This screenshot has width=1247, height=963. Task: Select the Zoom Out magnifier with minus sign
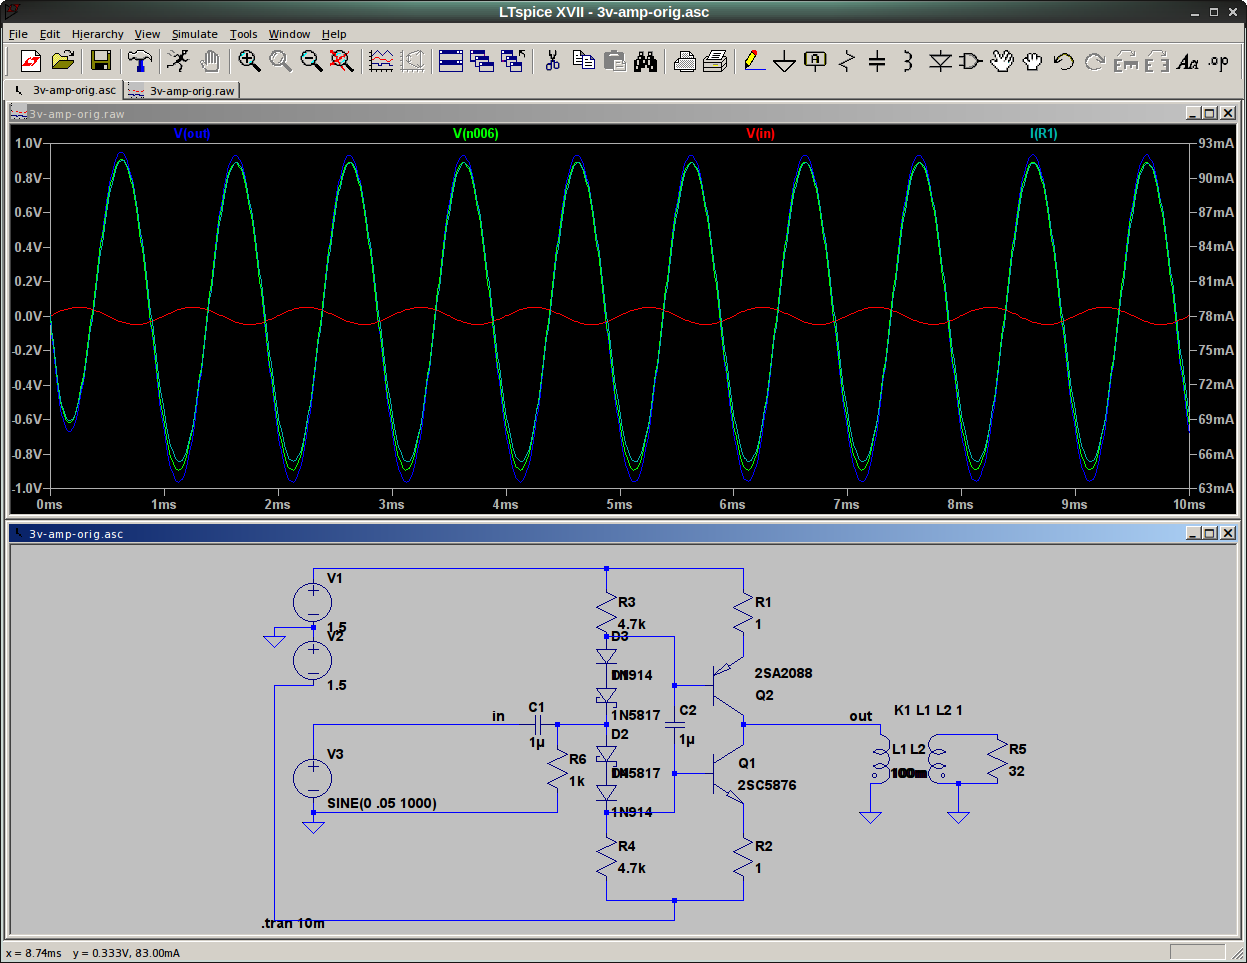[x=311, y=61]
